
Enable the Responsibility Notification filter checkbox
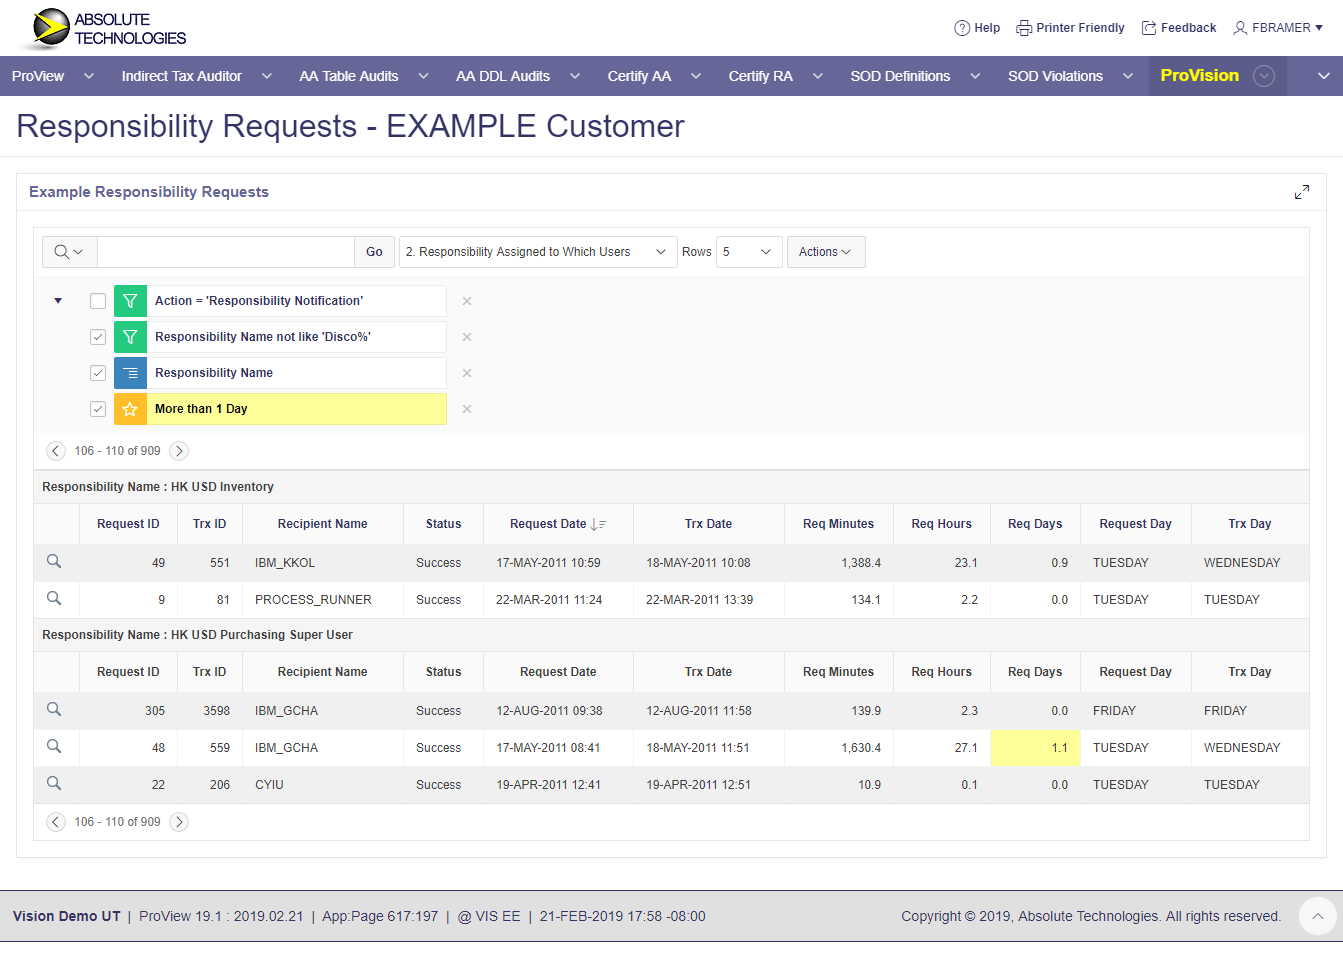pyautogui.click(x=97, y=300)
